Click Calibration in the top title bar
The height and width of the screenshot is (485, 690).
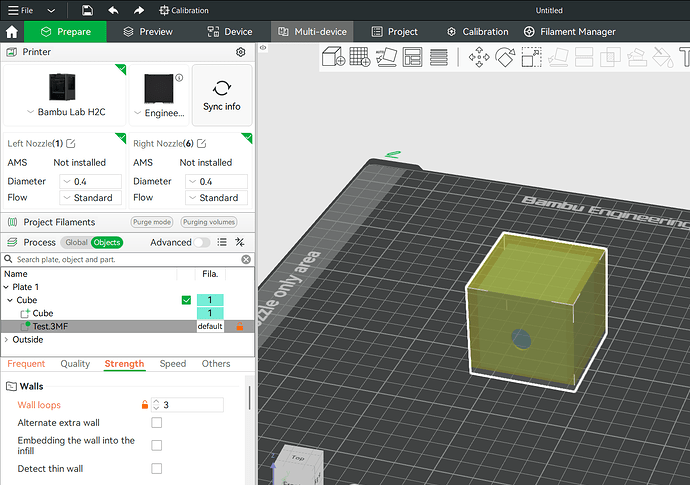[x=184, y=10]
